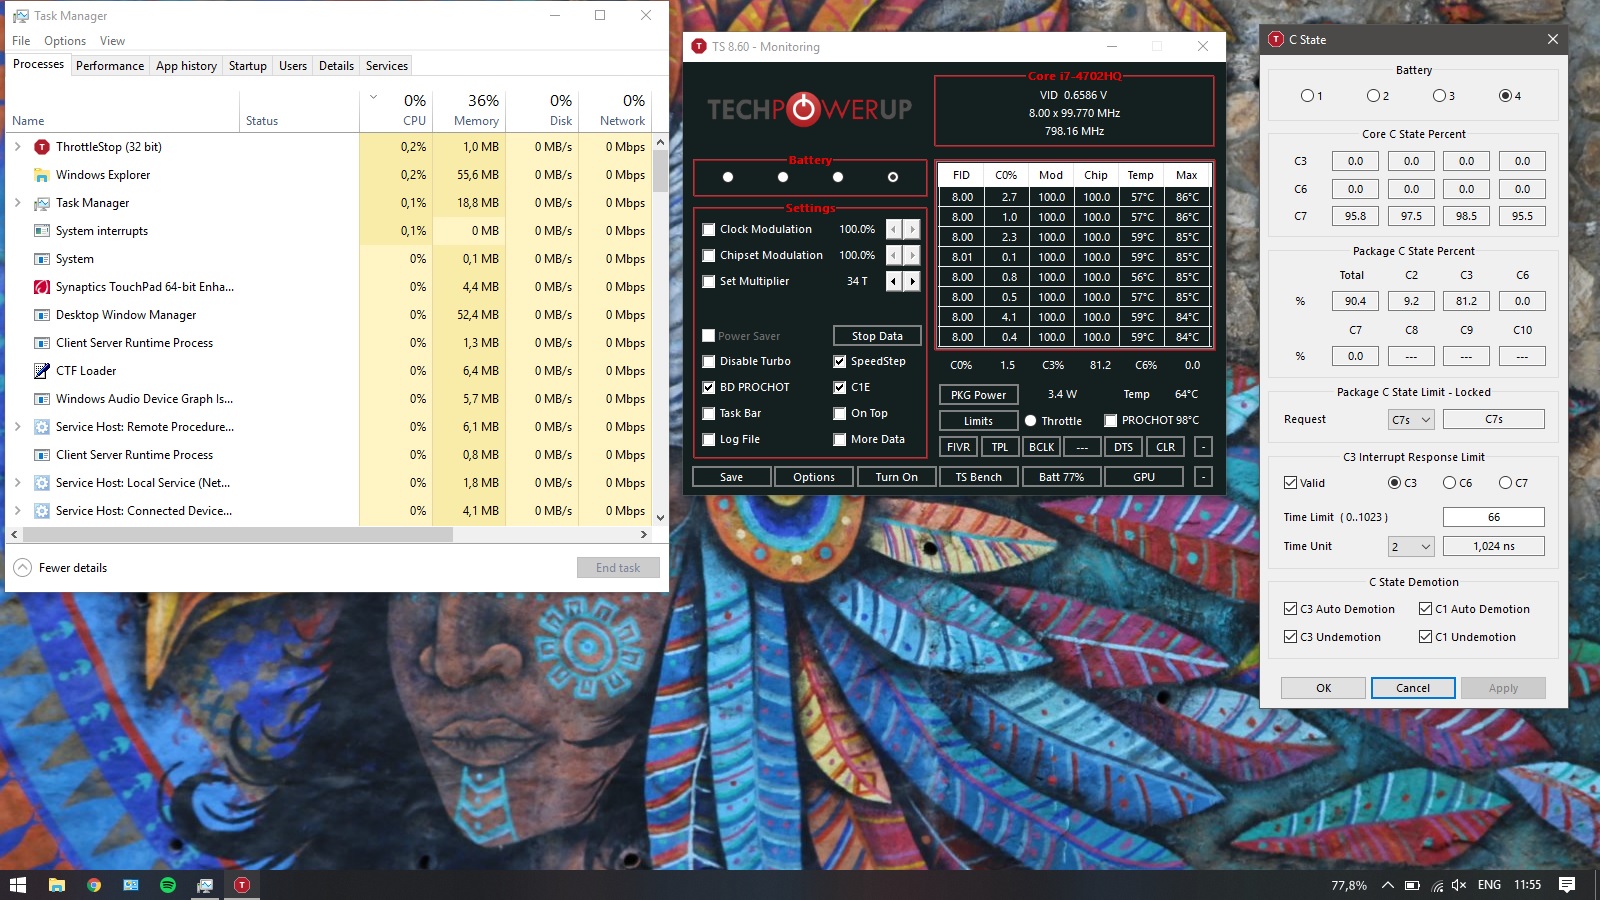Click the ThrottleStop process icon in Task Manager
Viewport: 1600px width, 900px height.
click(42, 147)
